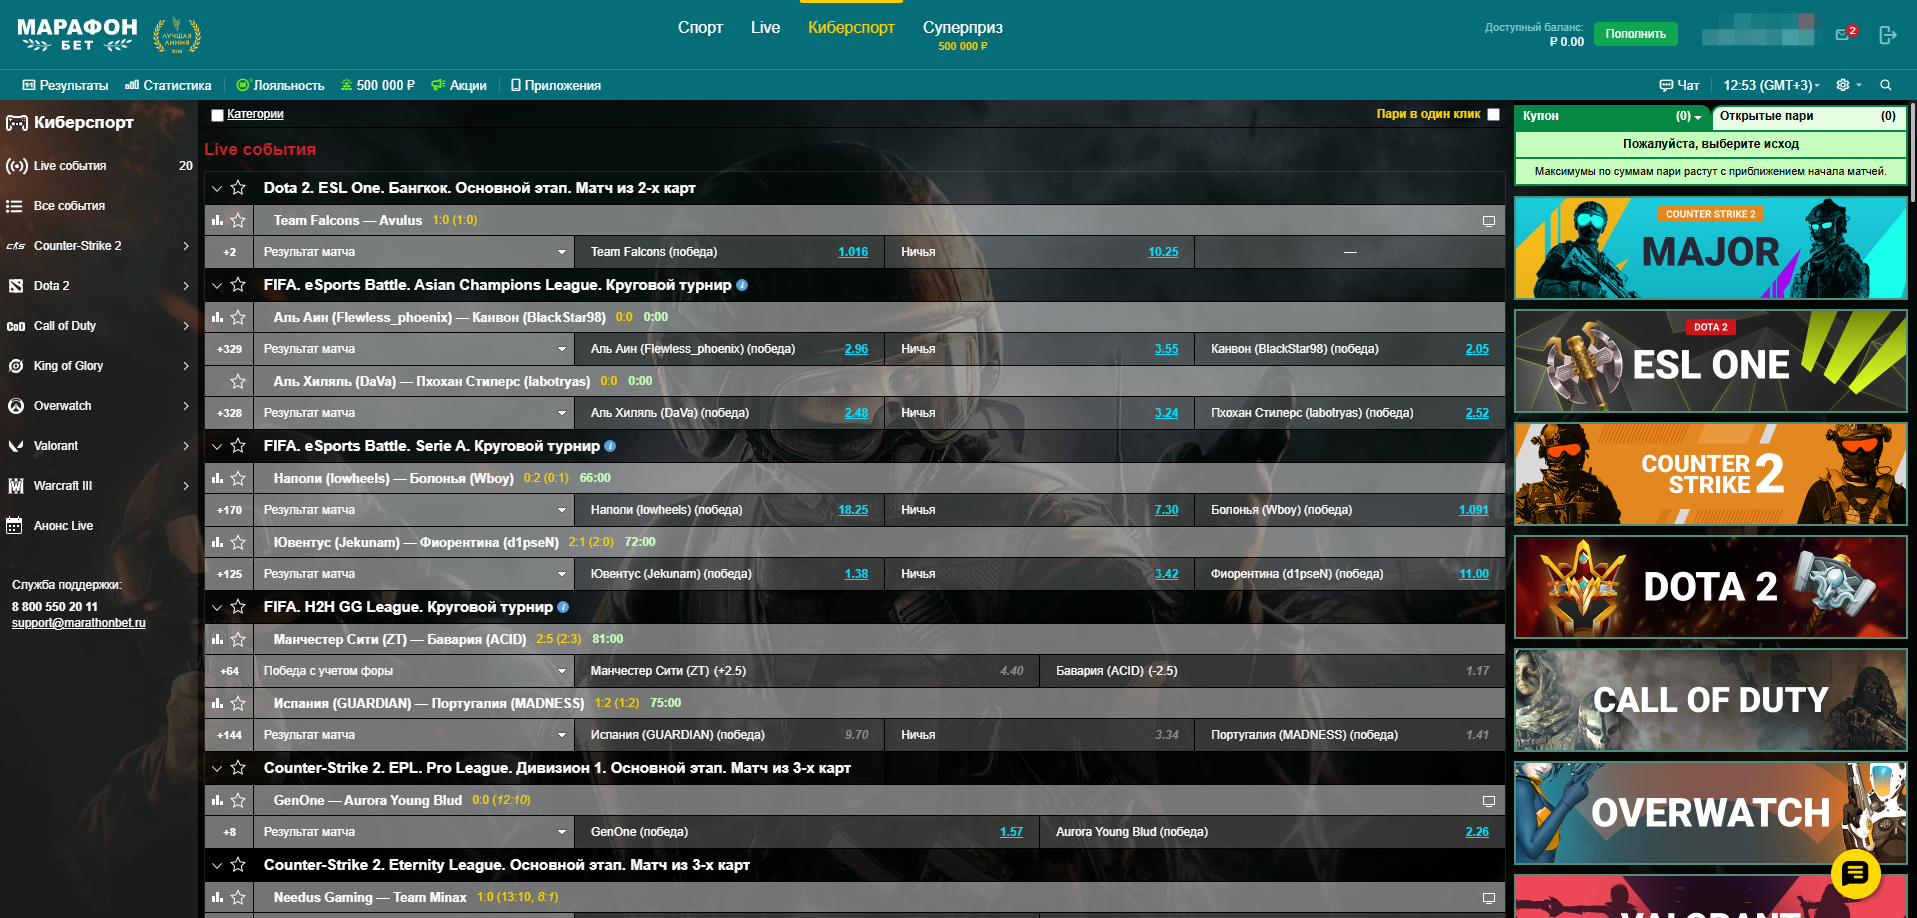
Task: Open the settings gear menu
Action: pos(1843,85)
